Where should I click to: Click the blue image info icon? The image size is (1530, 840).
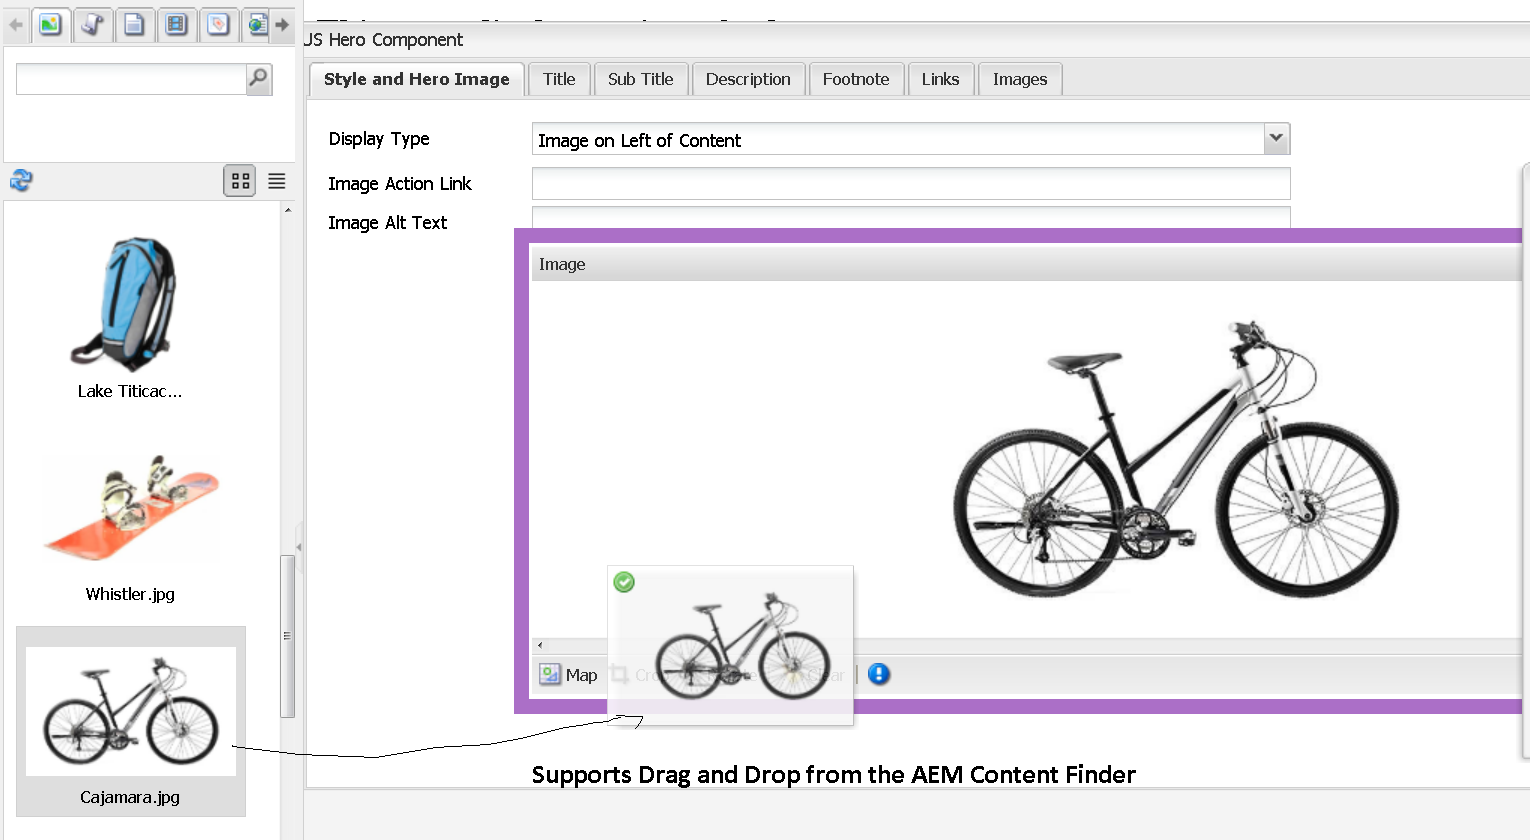pos(879,674)
